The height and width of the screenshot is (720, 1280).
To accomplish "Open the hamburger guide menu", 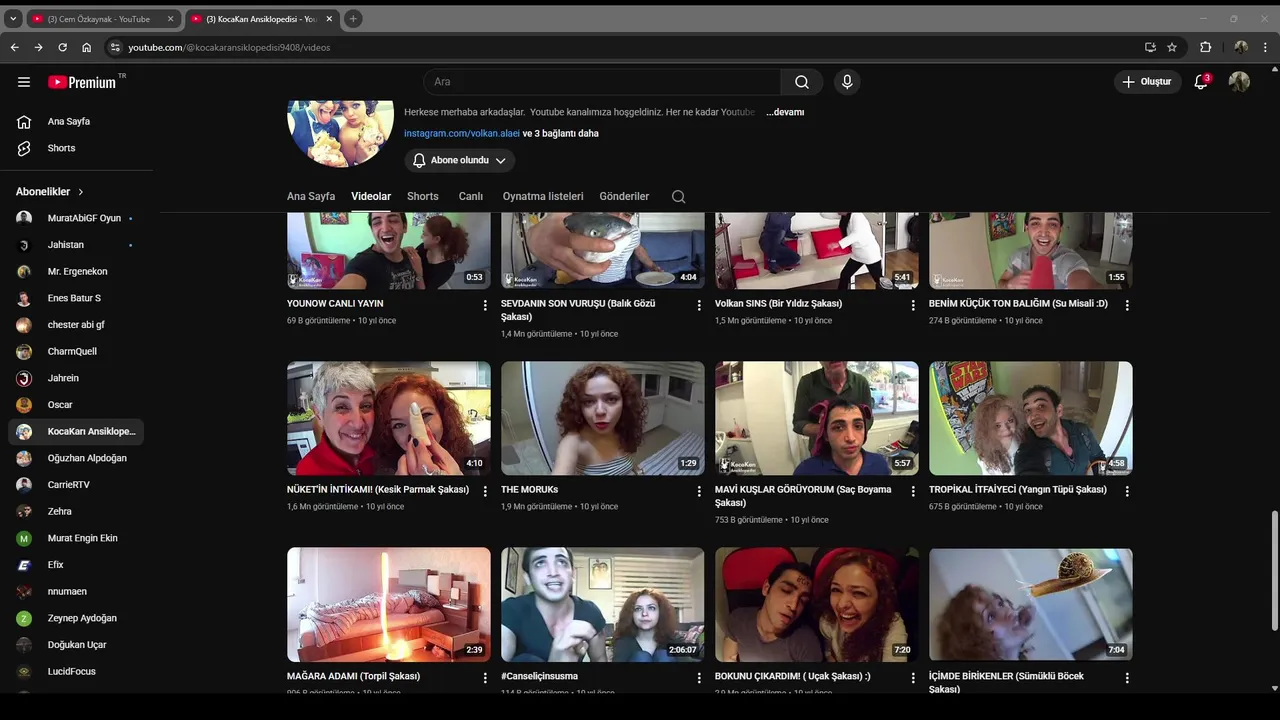I will 24,82.
